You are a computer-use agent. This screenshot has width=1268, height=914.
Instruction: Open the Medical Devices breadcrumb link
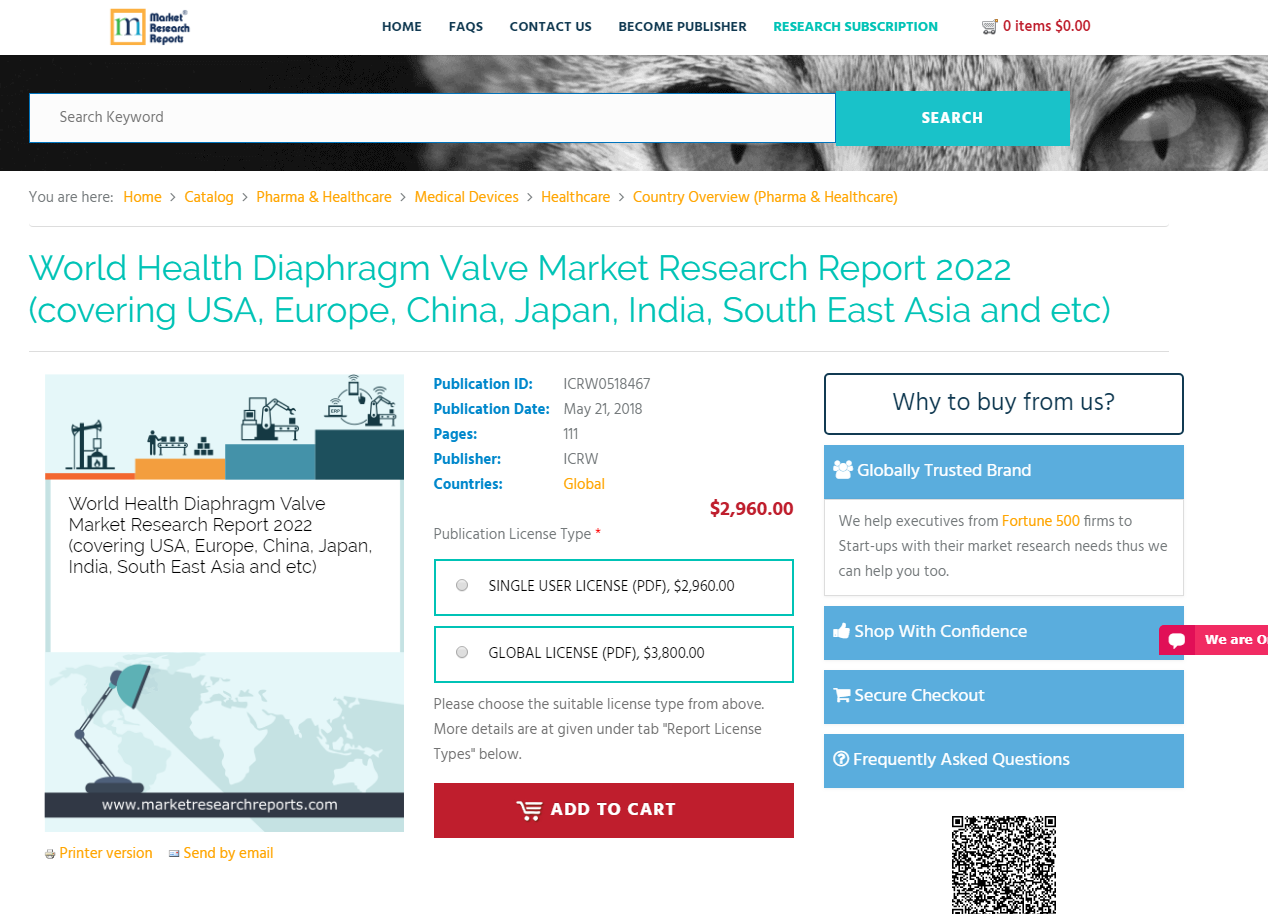click(x=466, y=197)
